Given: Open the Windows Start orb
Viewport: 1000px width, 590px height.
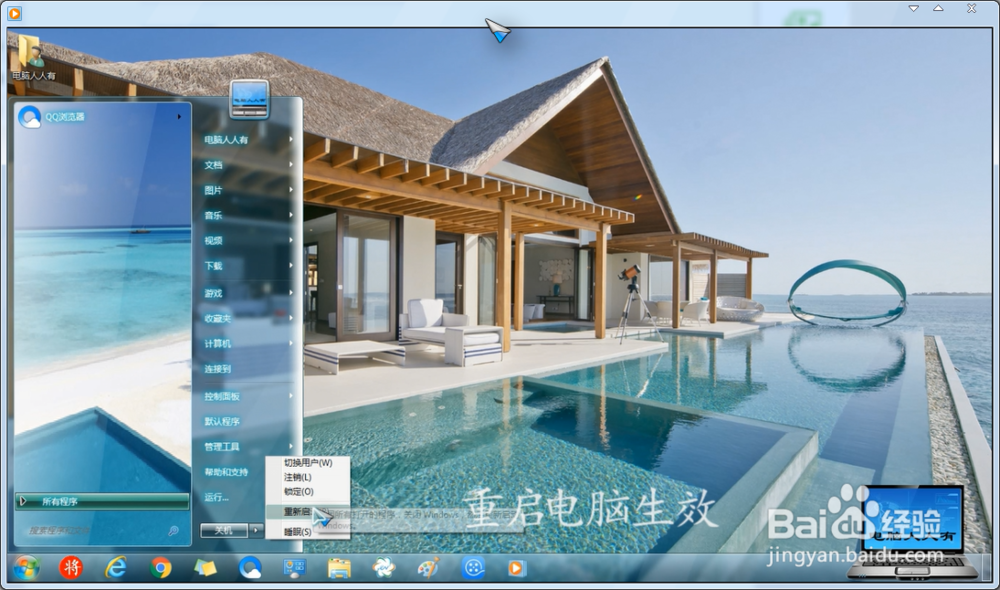Looking at the screenshot, I should (26, 567).
